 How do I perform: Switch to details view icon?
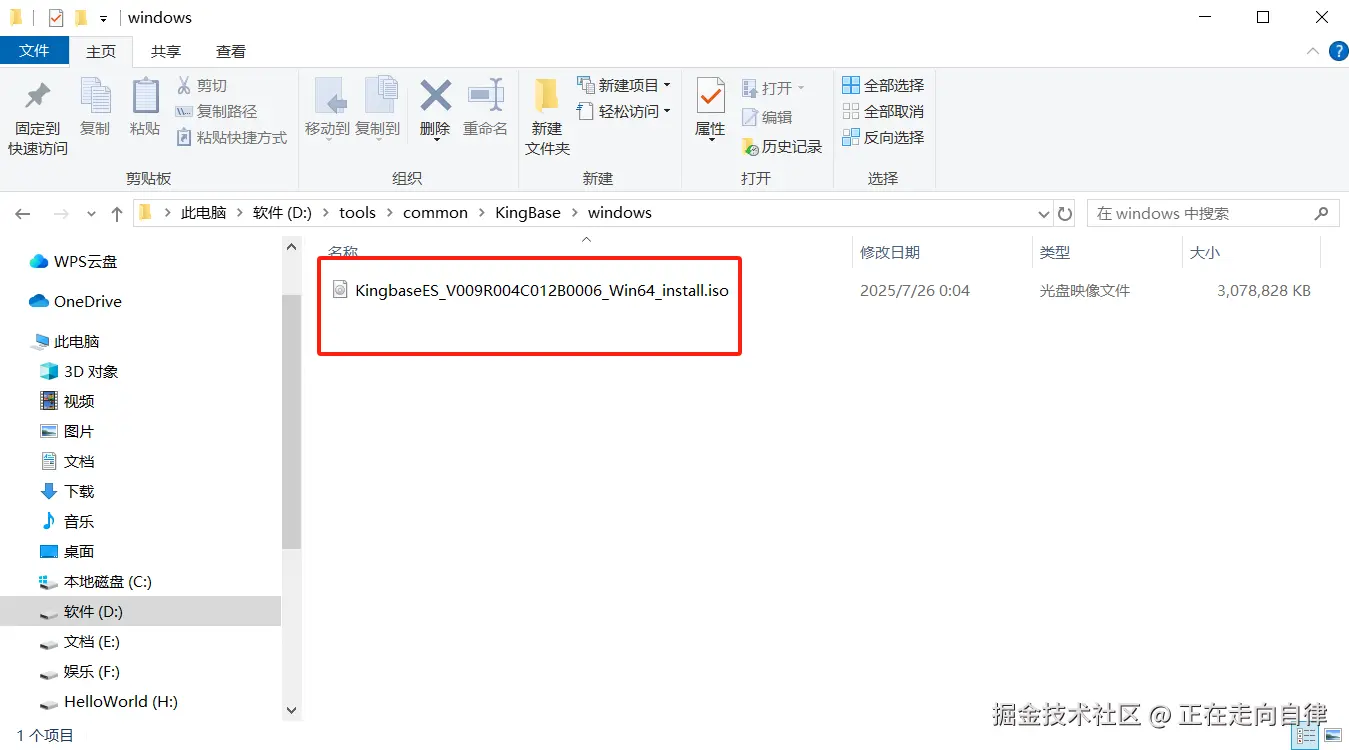[1306, 737]
